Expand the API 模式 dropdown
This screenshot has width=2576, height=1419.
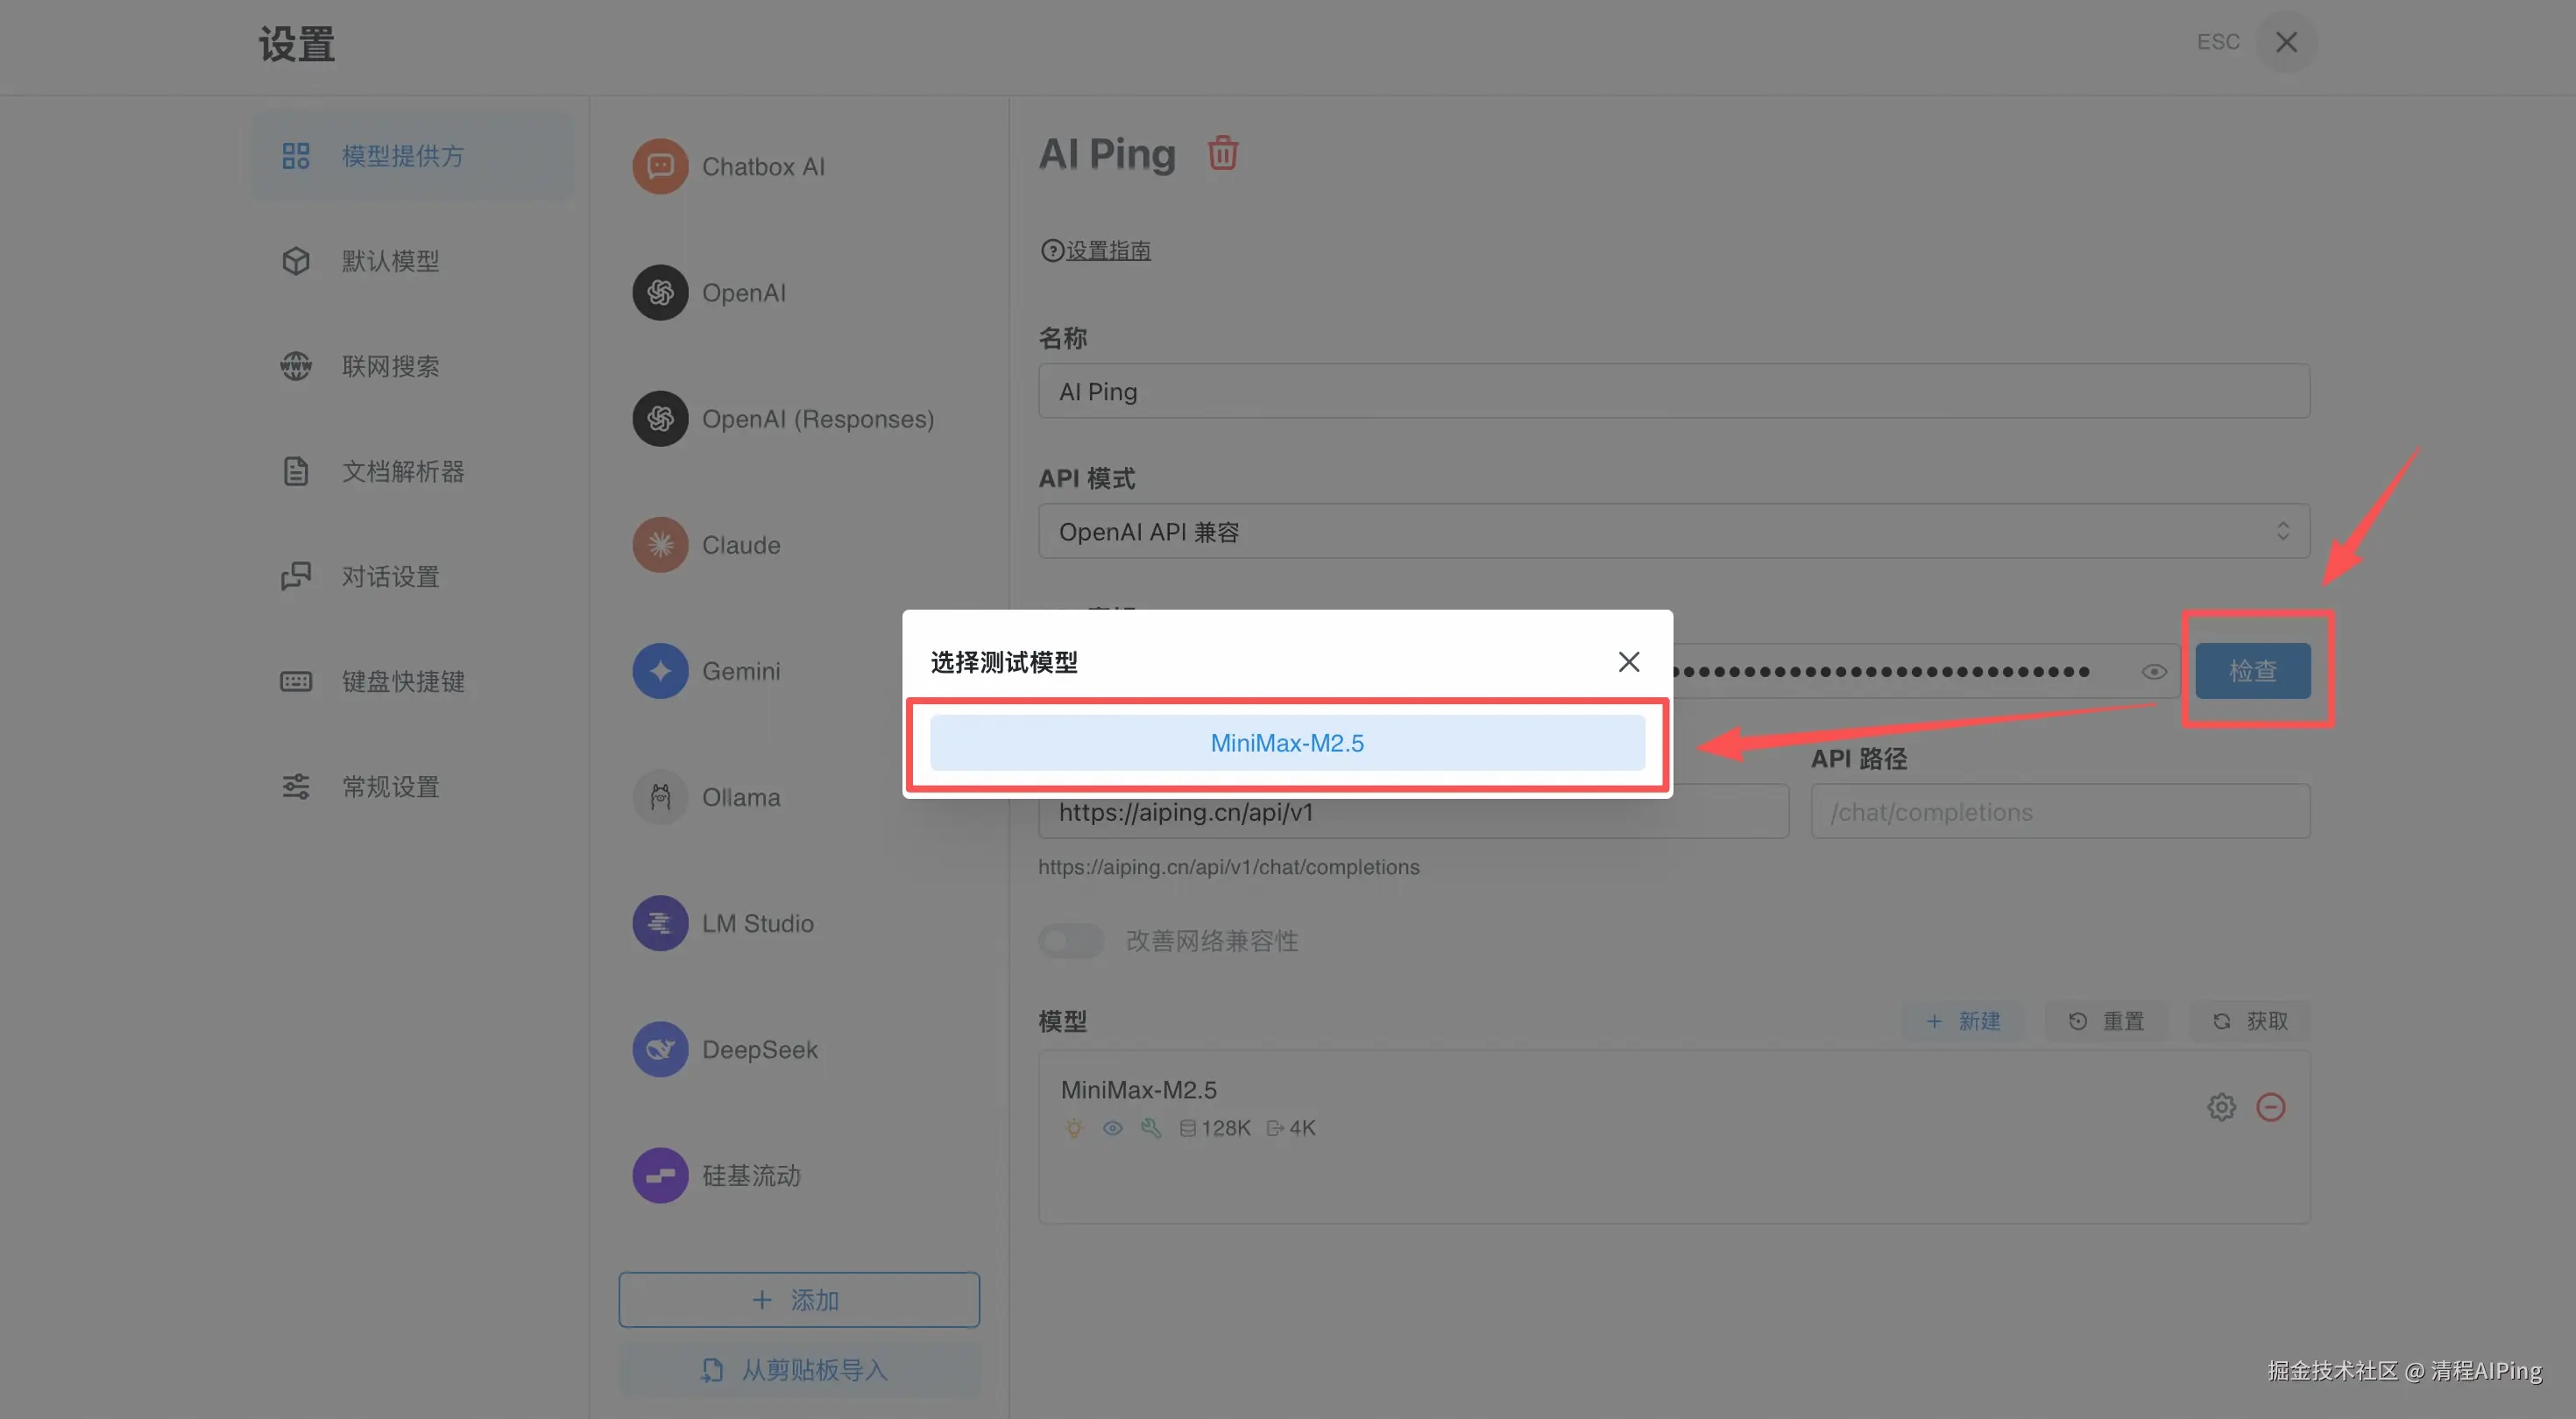pos(1673,531)
